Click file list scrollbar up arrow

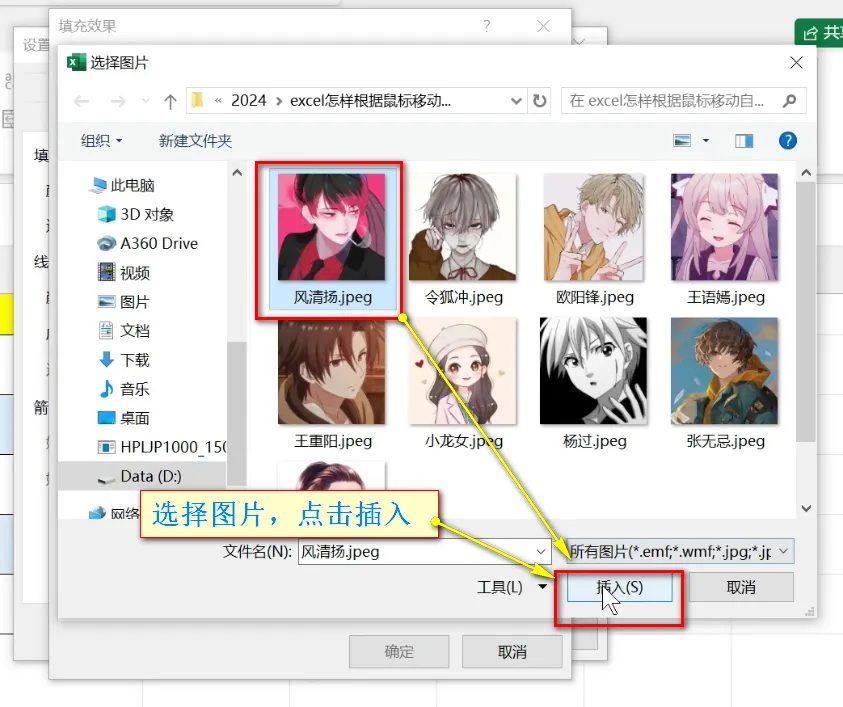(806, 173)
